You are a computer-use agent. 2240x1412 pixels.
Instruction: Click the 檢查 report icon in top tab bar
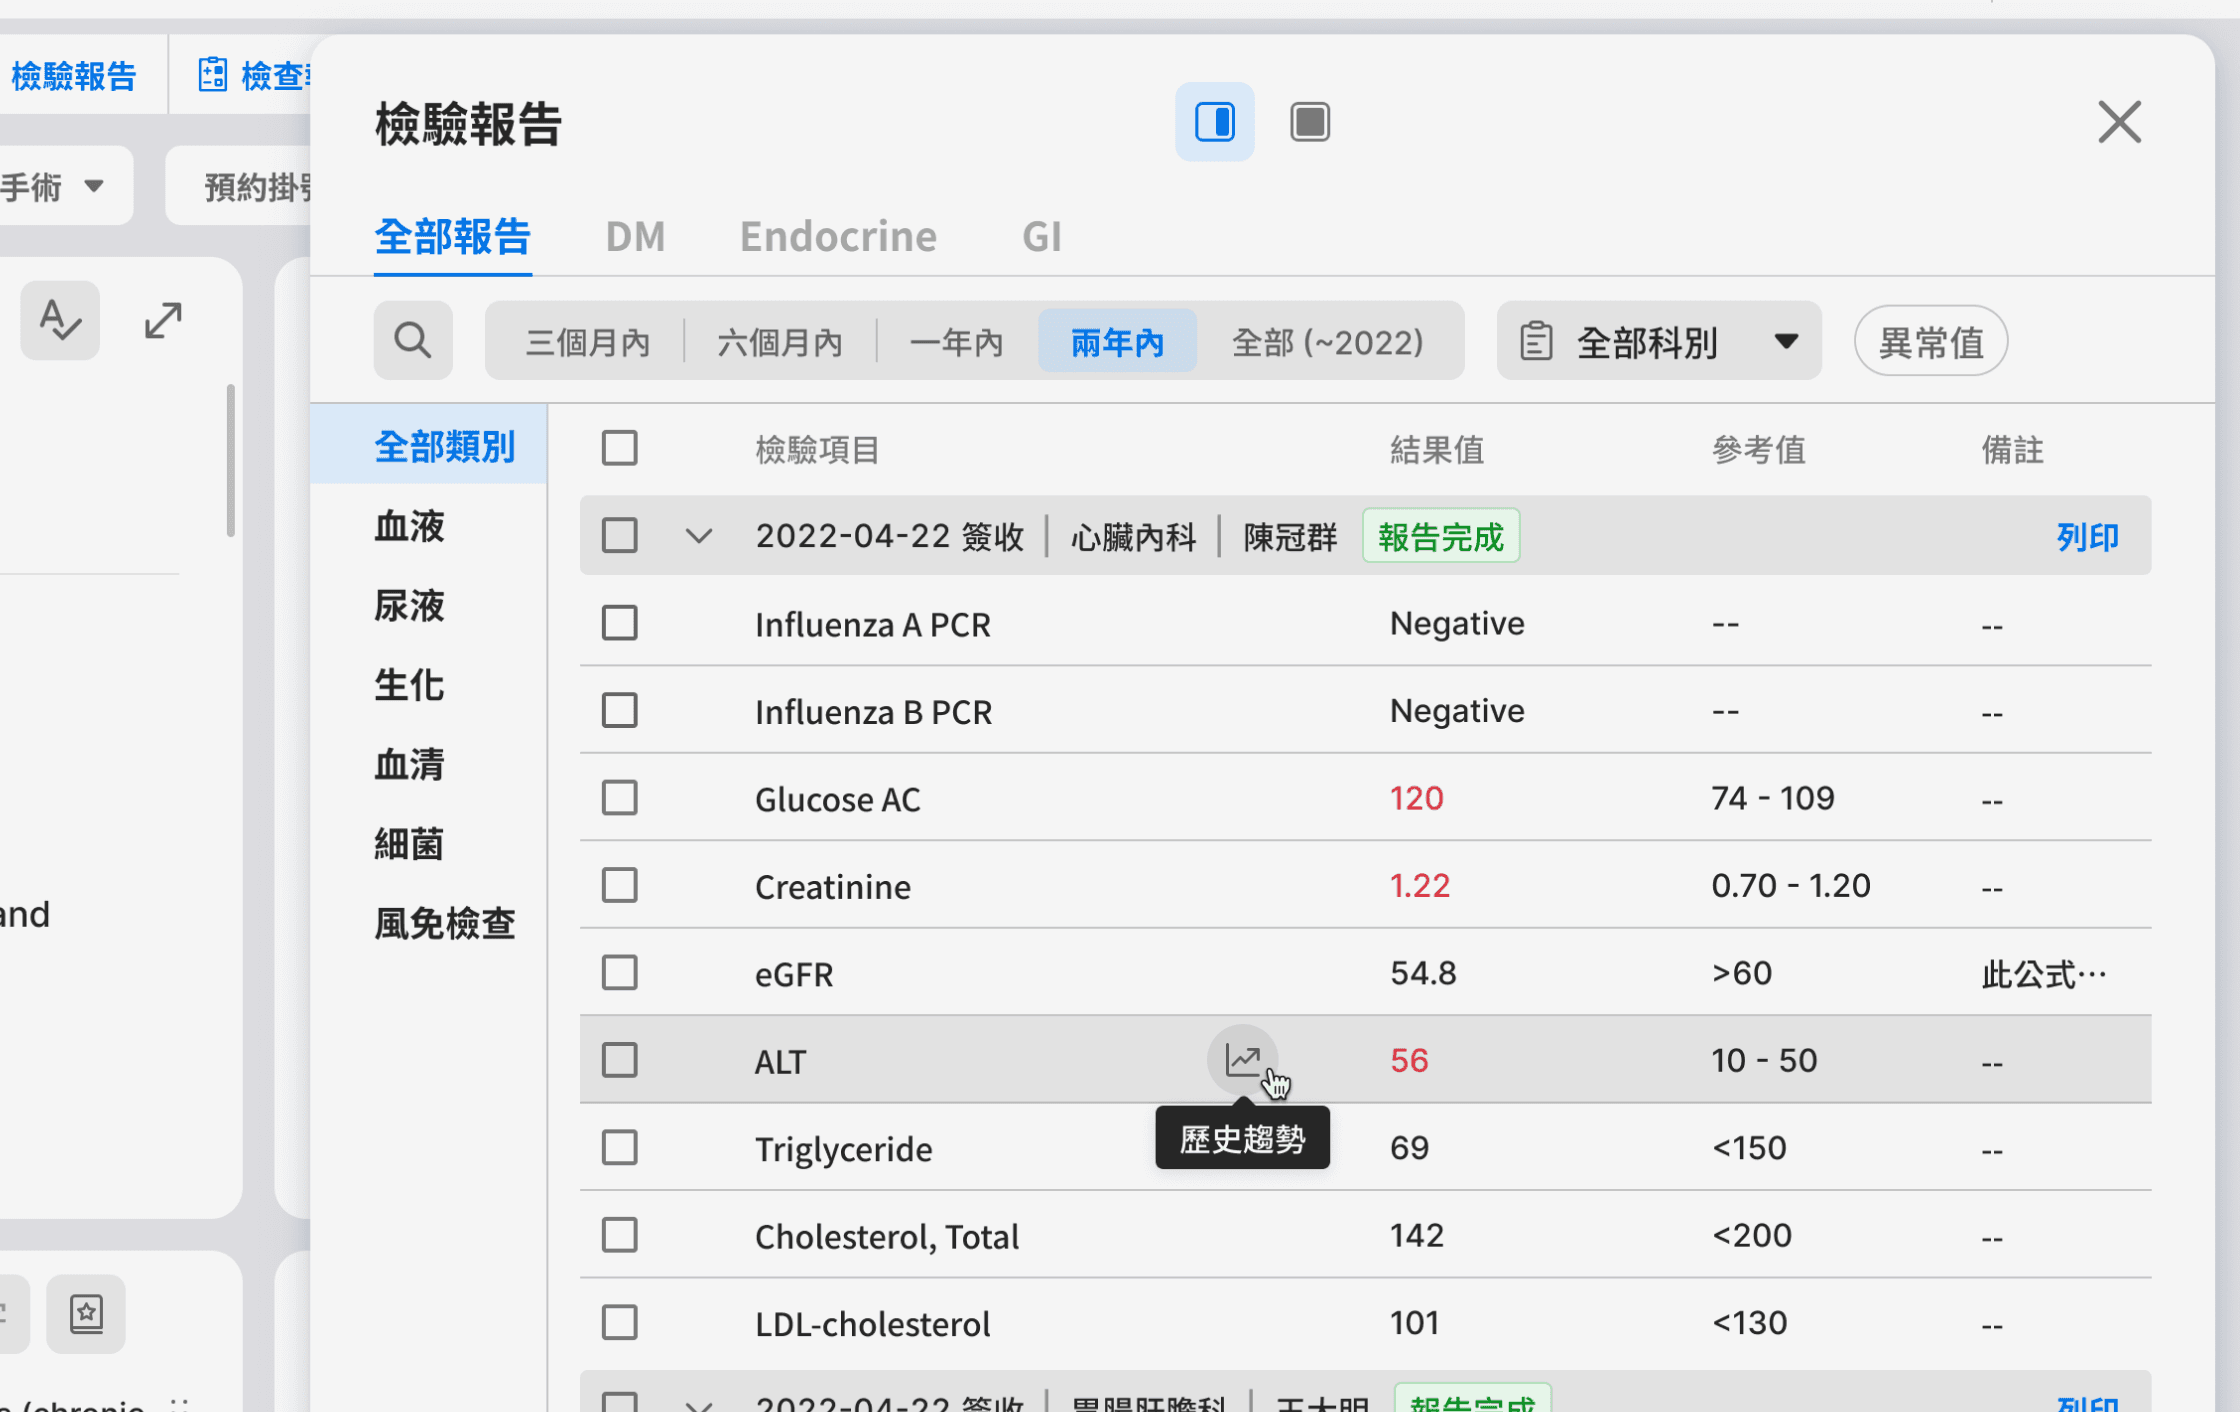(212, 75)
